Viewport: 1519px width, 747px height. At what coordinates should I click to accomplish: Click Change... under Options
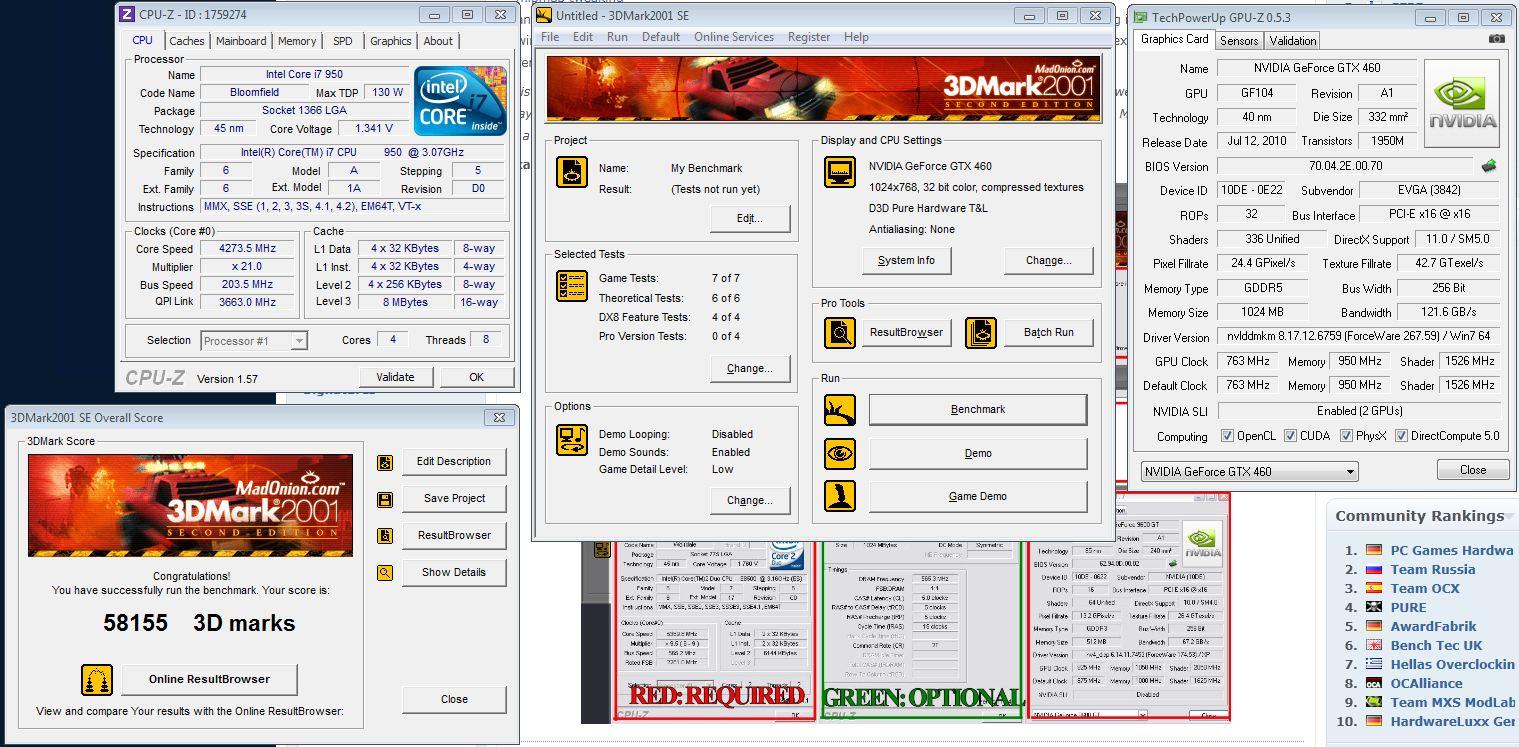tap(750, 500)
